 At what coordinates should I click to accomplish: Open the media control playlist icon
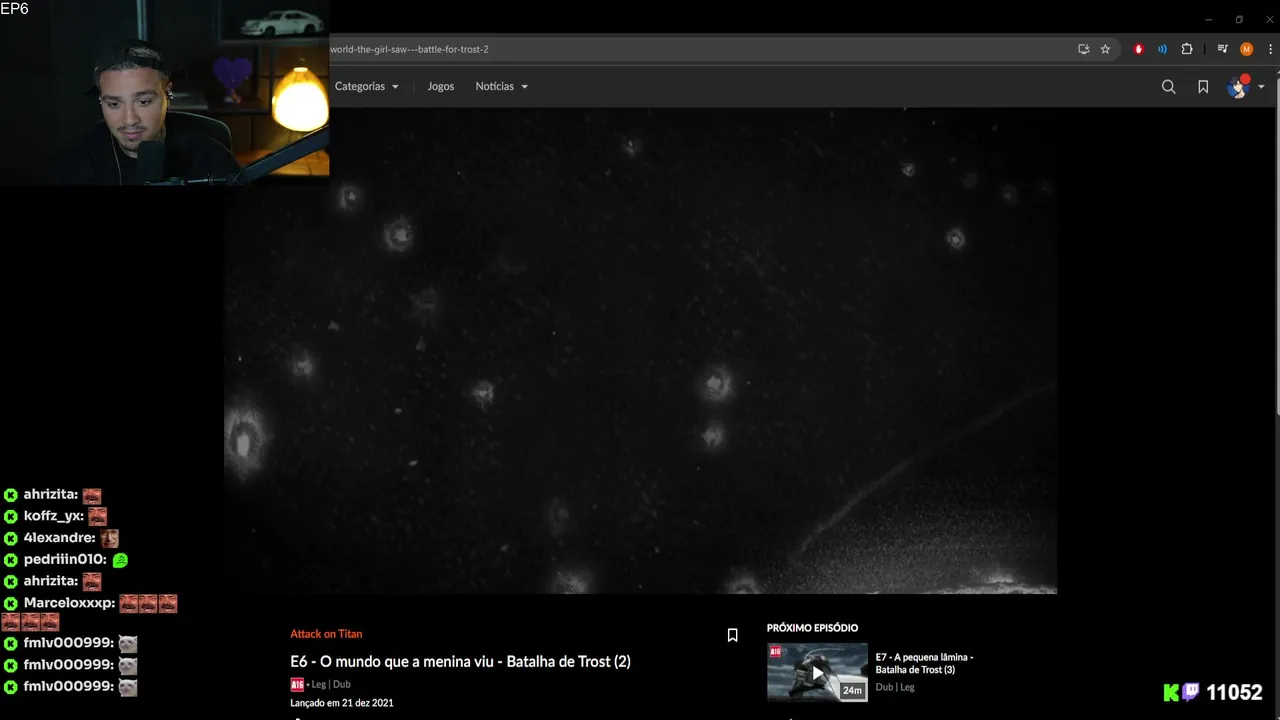[1222, 49]
